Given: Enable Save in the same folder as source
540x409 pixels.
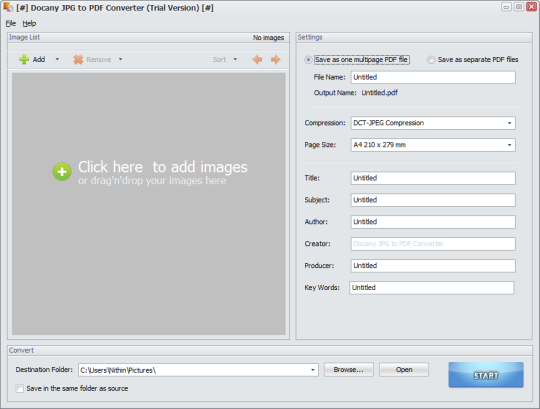Looking at the screenshot, I should (x=20, y=388).
